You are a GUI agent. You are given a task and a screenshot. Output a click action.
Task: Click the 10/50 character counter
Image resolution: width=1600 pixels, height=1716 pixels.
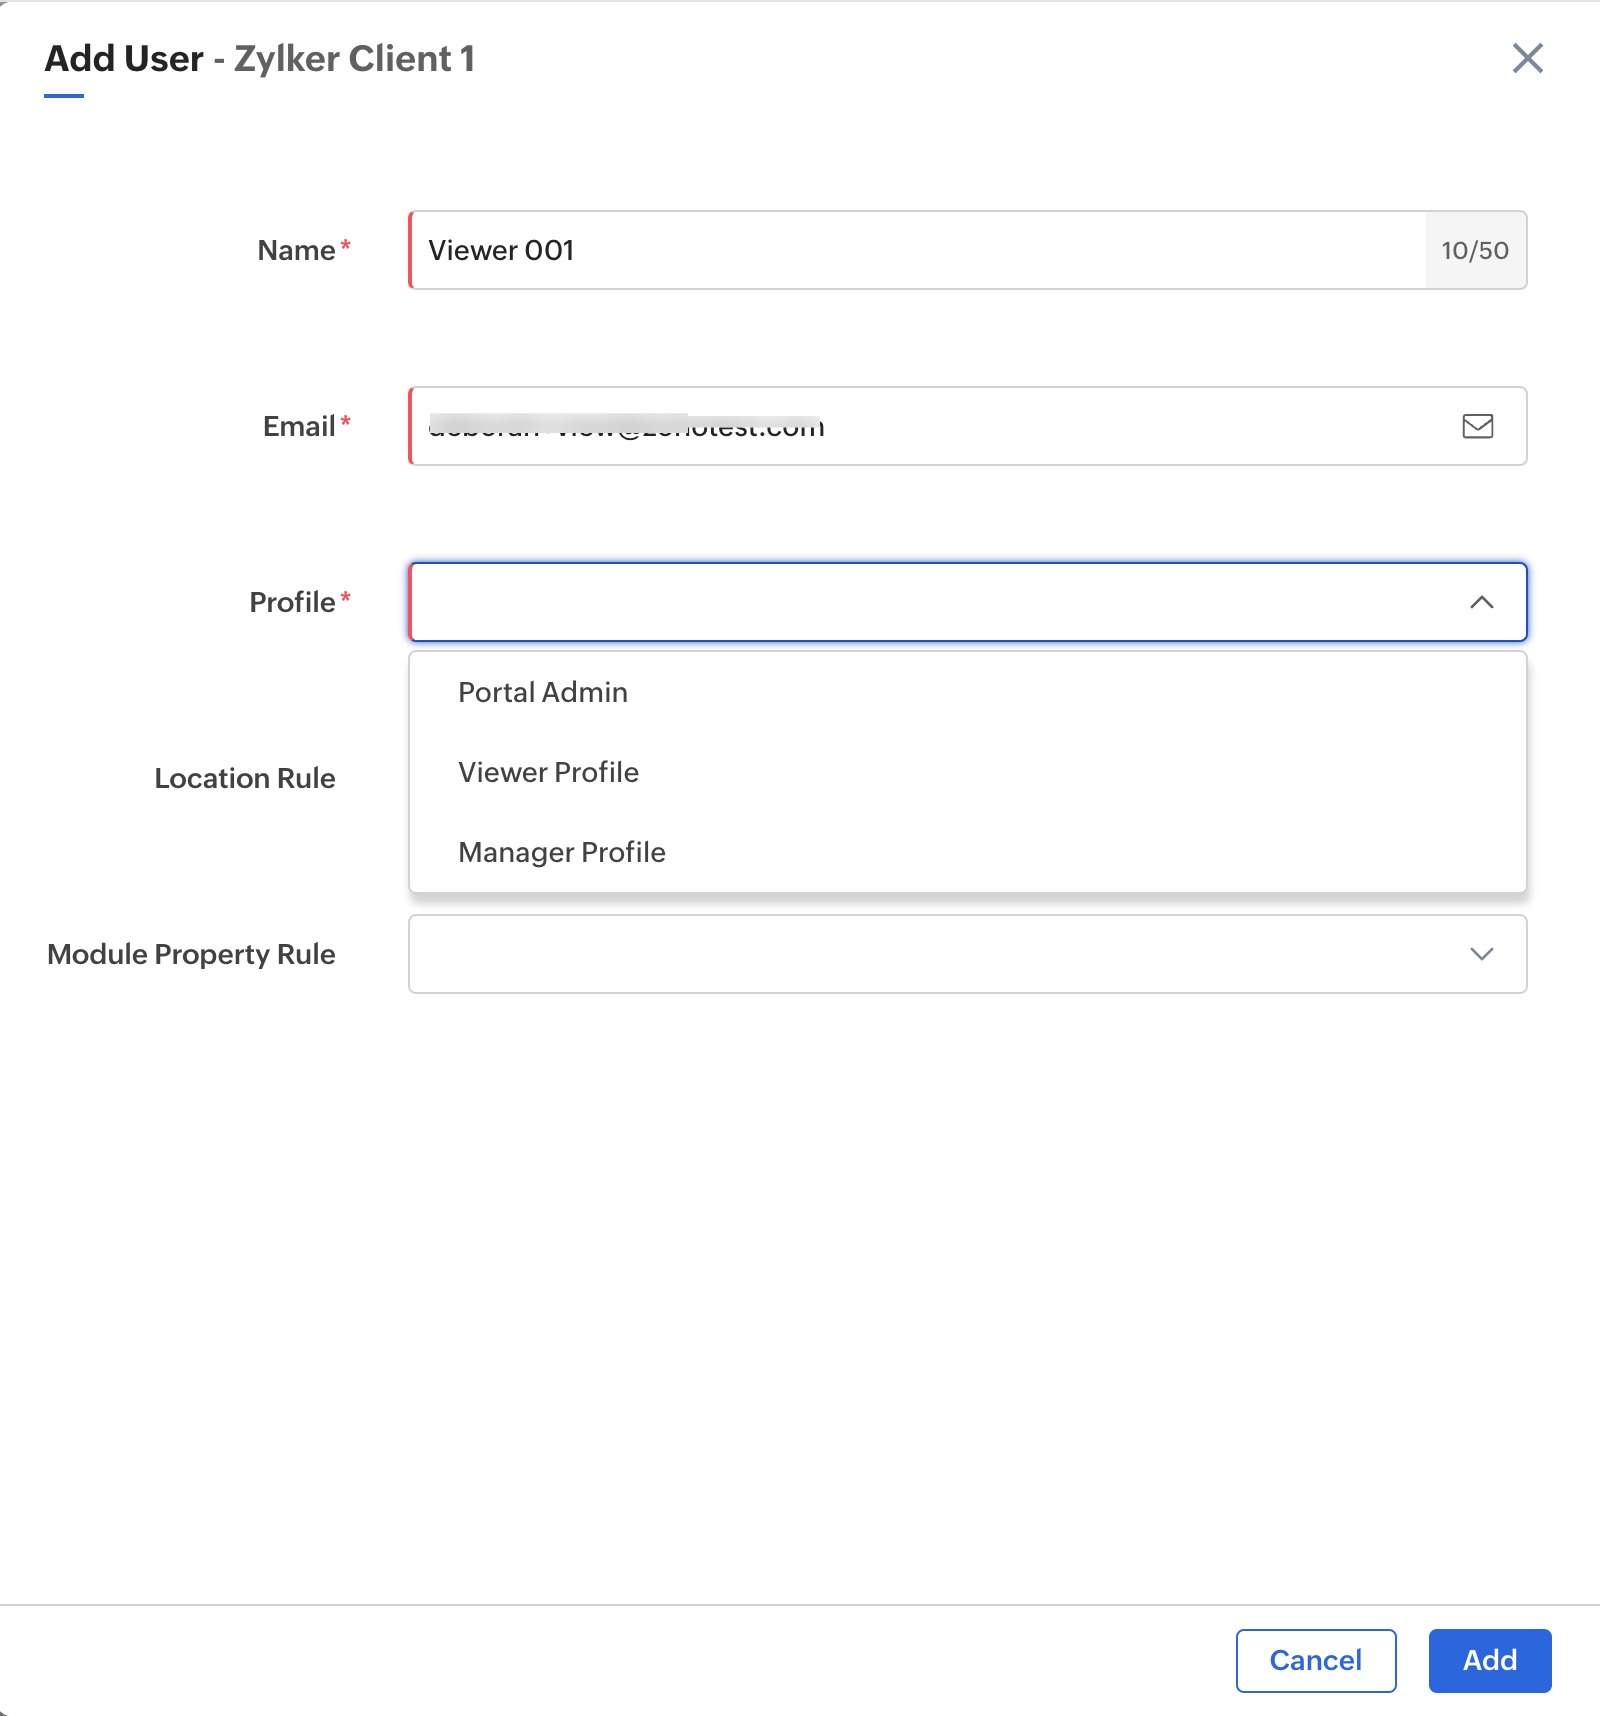click(x=1474, y=250)
